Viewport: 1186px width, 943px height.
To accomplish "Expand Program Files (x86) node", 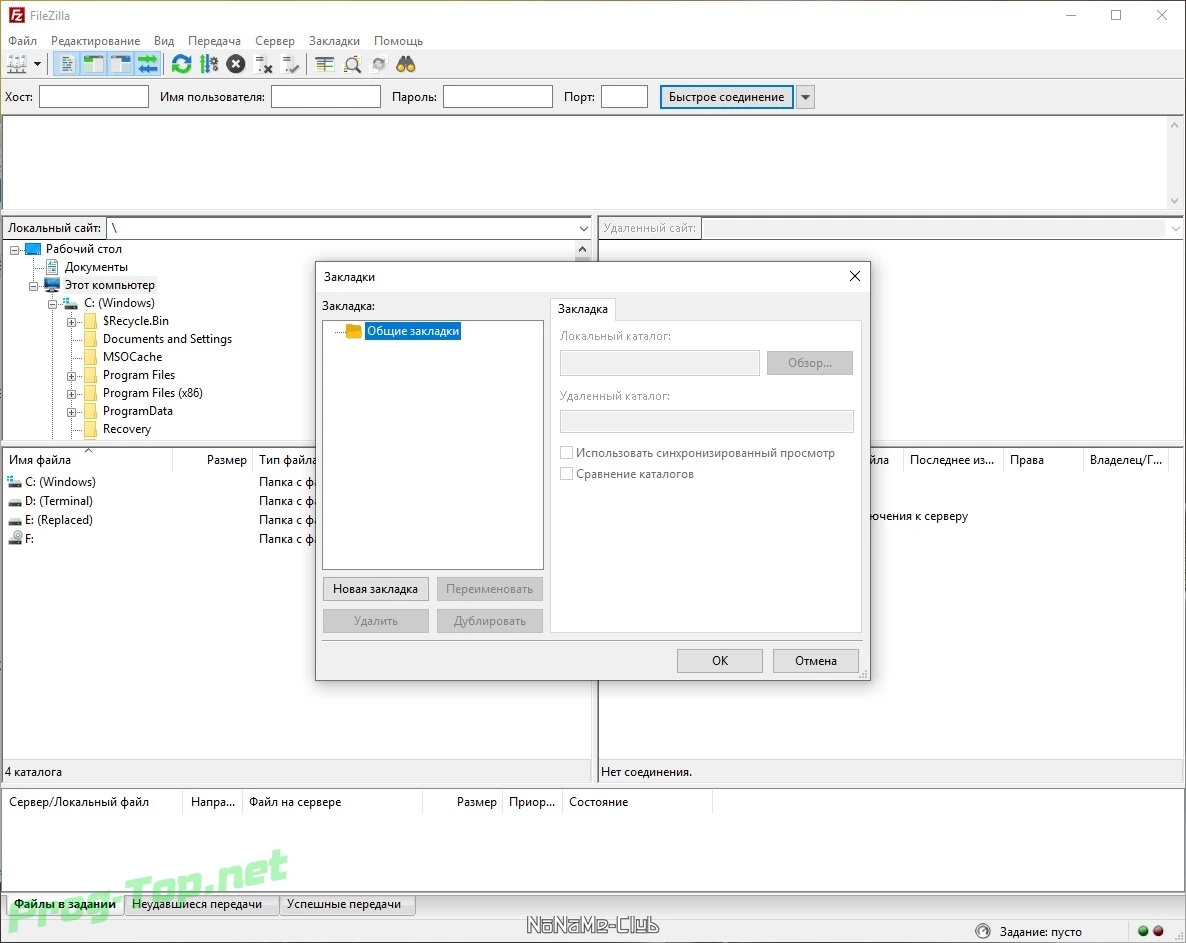I will coord(71,394).
